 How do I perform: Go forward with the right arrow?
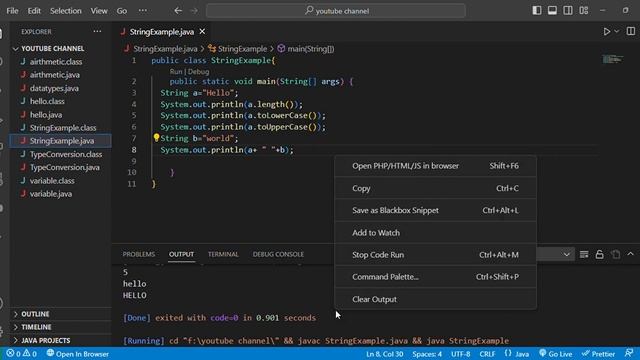pyautogui.click(x=194, y=11)
